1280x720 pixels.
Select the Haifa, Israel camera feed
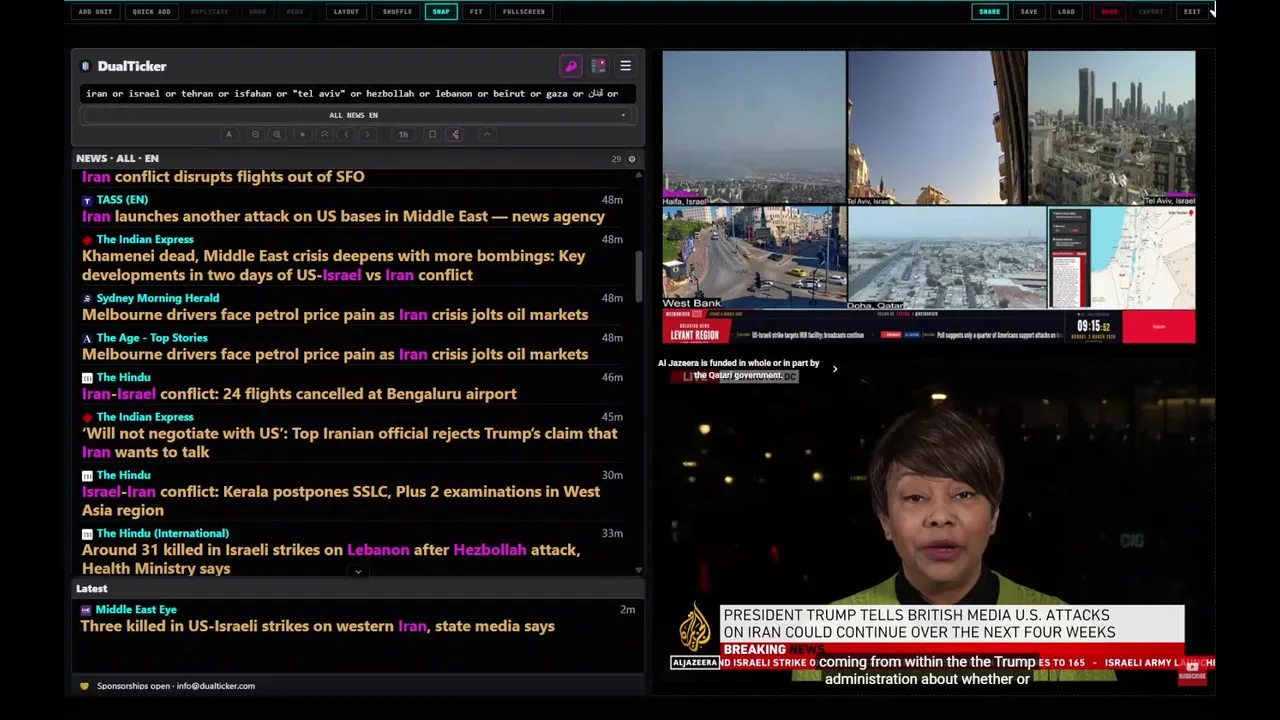coord(754,128)
